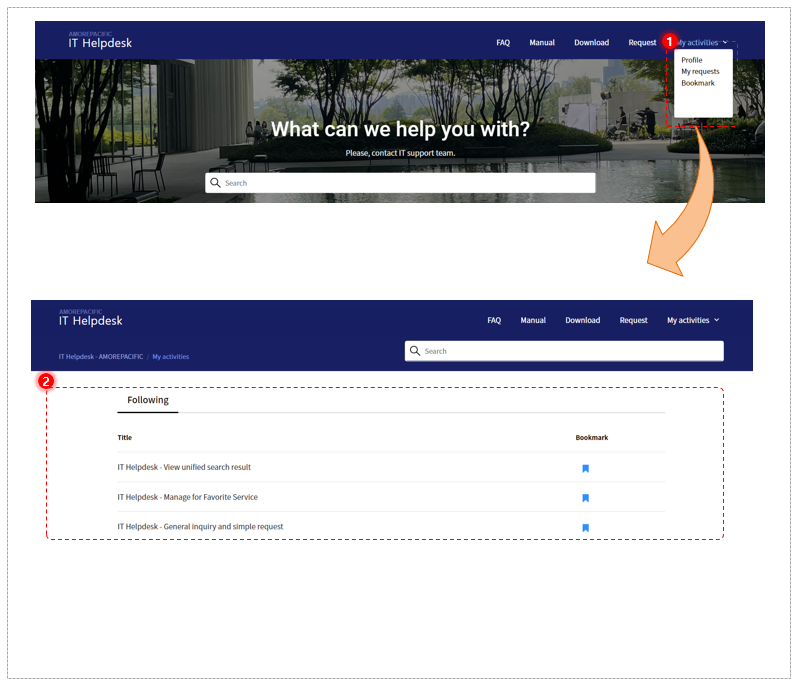Viewport: 799px width, 688px height.
Task: Open Request in the top hero navigation
Action: (642, 43)
